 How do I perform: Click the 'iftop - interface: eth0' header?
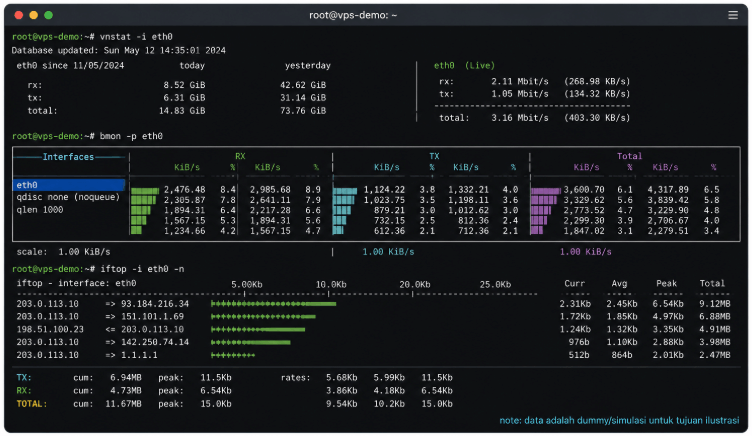(x=76, y=283)
